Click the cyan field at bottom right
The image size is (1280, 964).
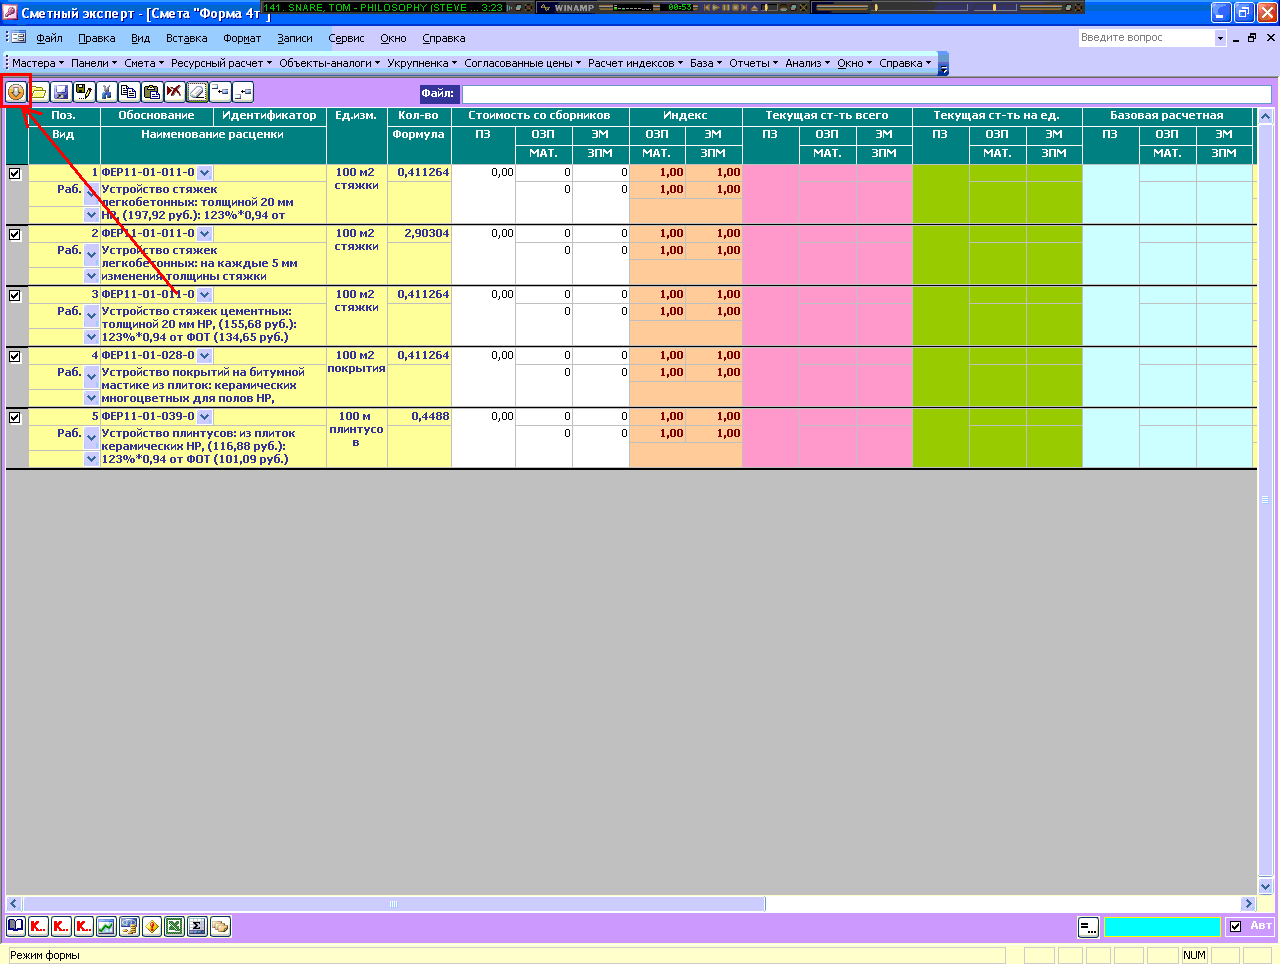pos(1162,927)
